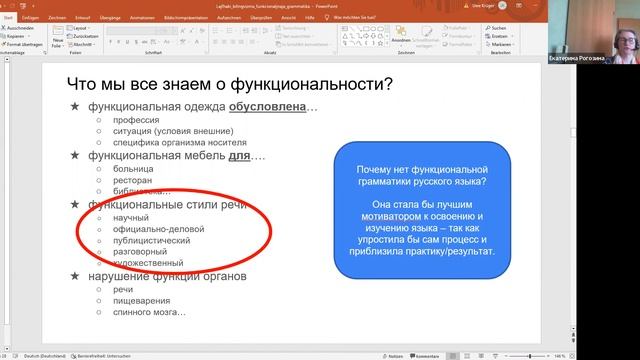Click Schnellformatvorlagen button
This screenshot has width=640, height=360.
pyautogui.click(x=425, y=36)
